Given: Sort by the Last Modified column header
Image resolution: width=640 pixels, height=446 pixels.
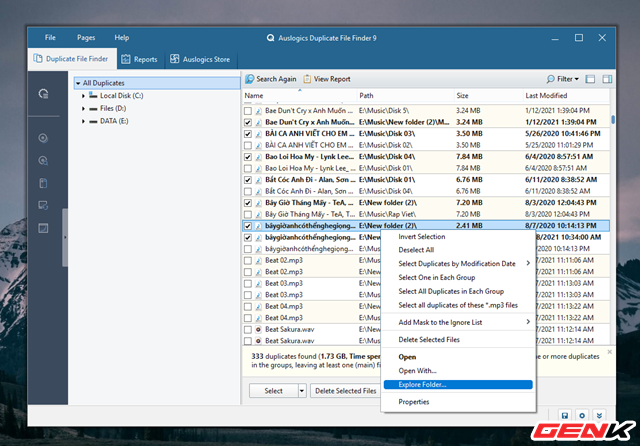Looking at the screenshot, I should (566, 96).
